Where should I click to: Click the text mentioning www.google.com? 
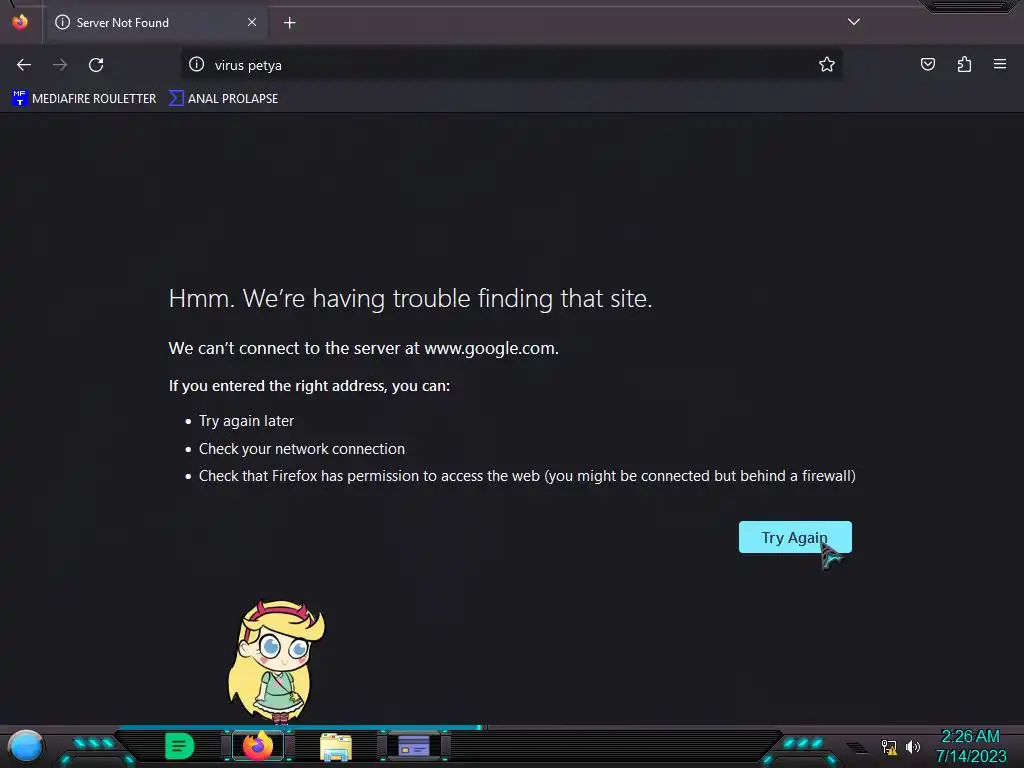[x=364, y=348]
